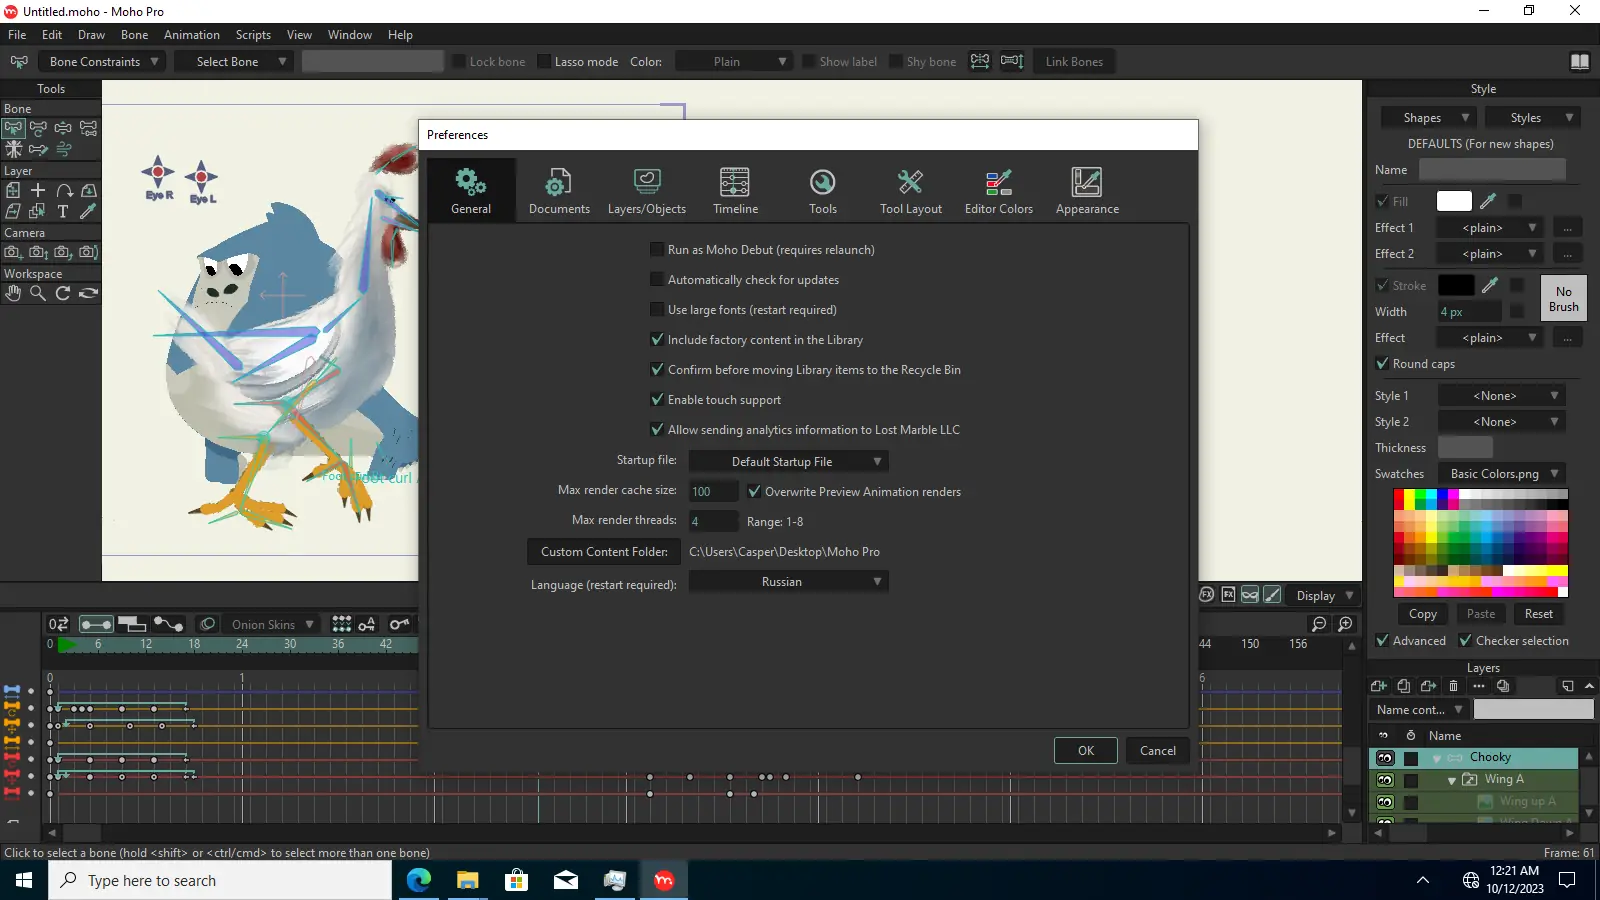This screenshot has width=1600, height=900.
Task: Open the Select Bone tool dropdown
Action: pos(232,62)
